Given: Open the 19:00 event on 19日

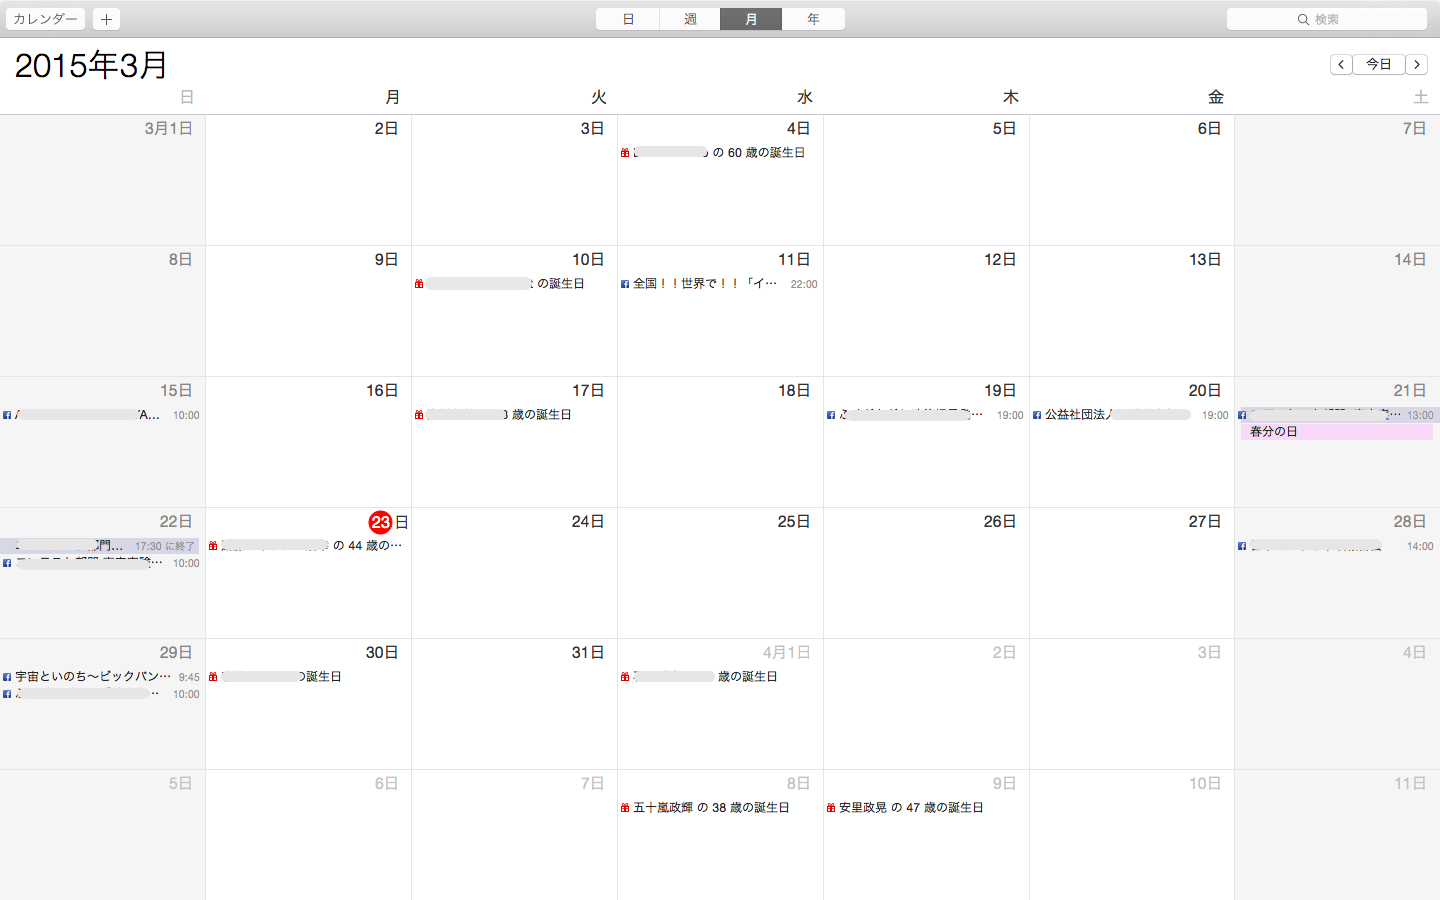Looking at the screenshot, I should [x=925, y=415].
